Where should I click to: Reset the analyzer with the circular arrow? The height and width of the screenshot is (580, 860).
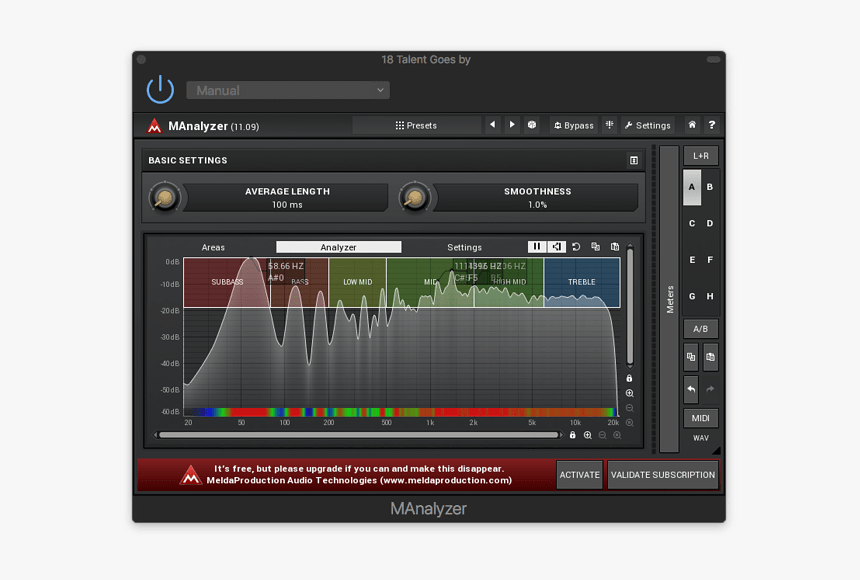[x=576, y=247]
